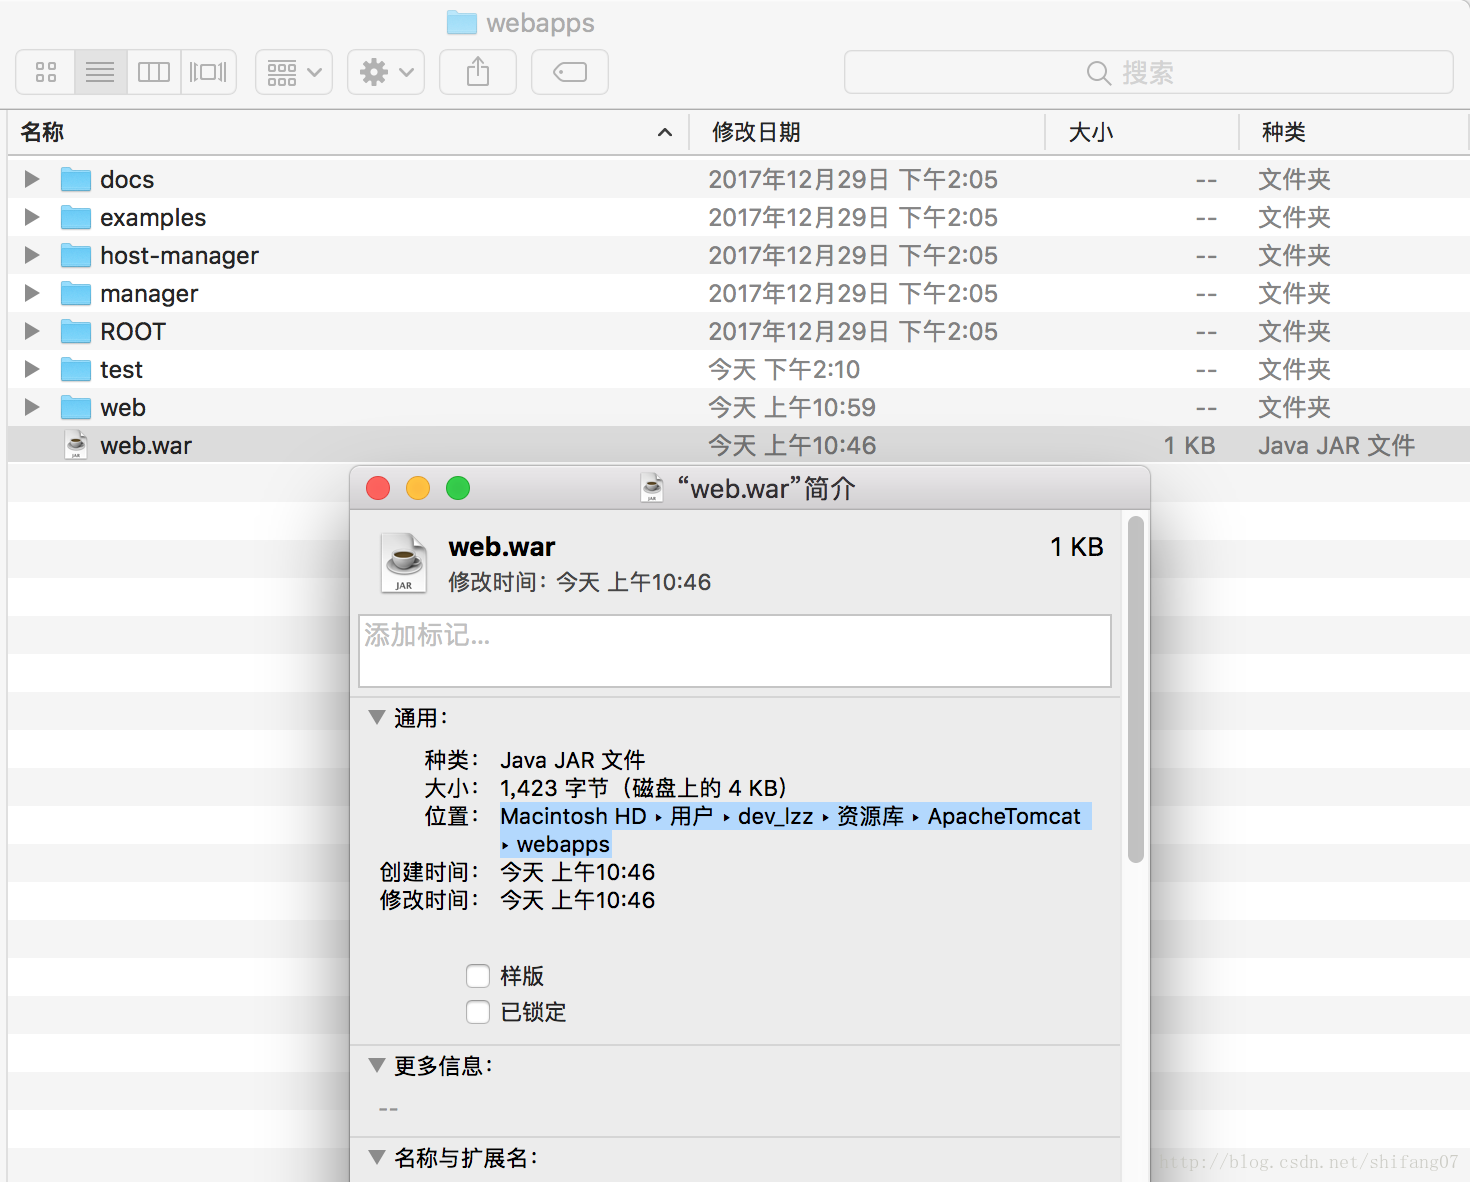Expand the ROOT folder
The height and width of the screenshot is (1182, 1470).
point(32,331)
